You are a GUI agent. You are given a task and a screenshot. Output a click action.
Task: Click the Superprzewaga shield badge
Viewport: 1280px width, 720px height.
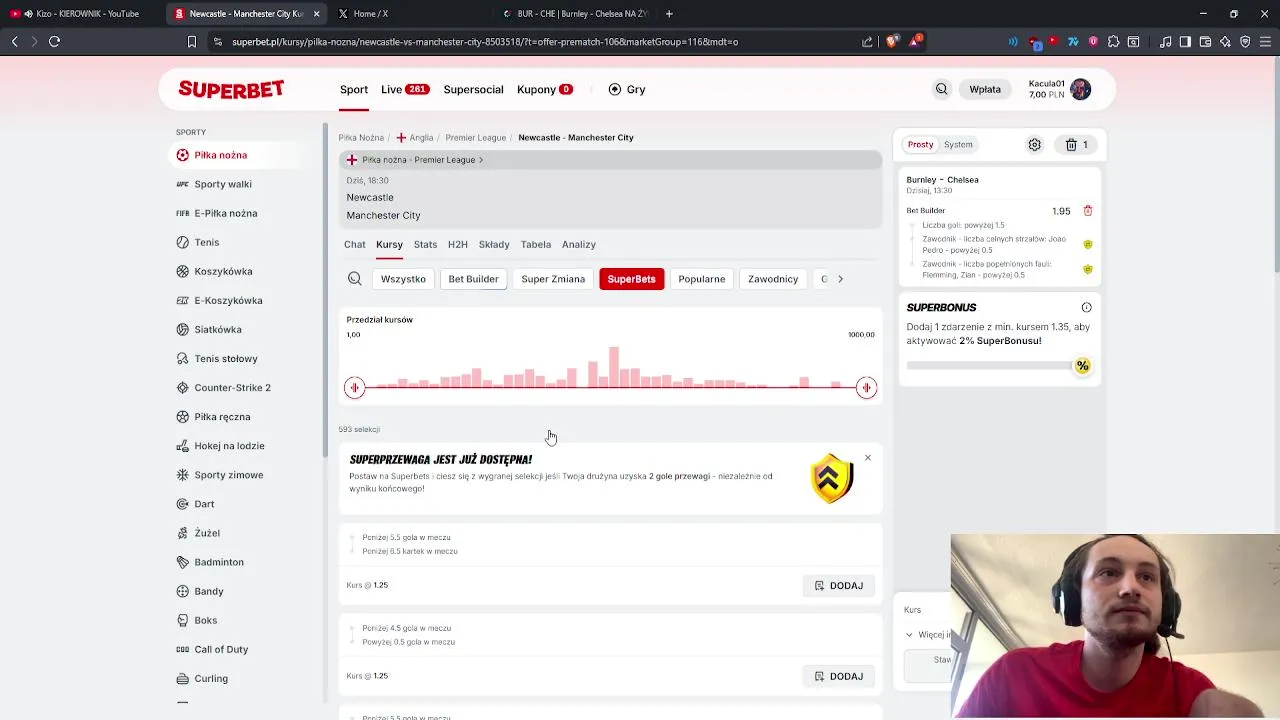click(832, 478)
